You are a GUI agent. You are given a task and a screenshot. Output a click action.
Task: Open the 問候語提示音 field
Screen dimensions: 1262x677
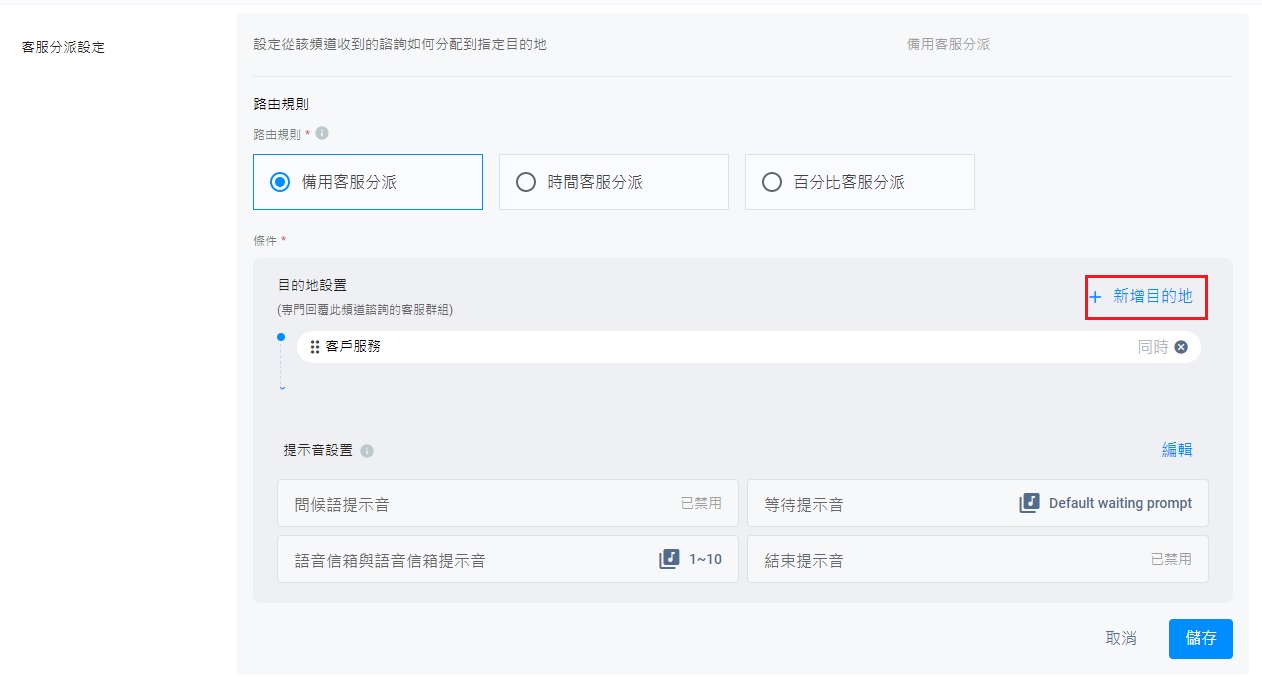pos(508,503)
